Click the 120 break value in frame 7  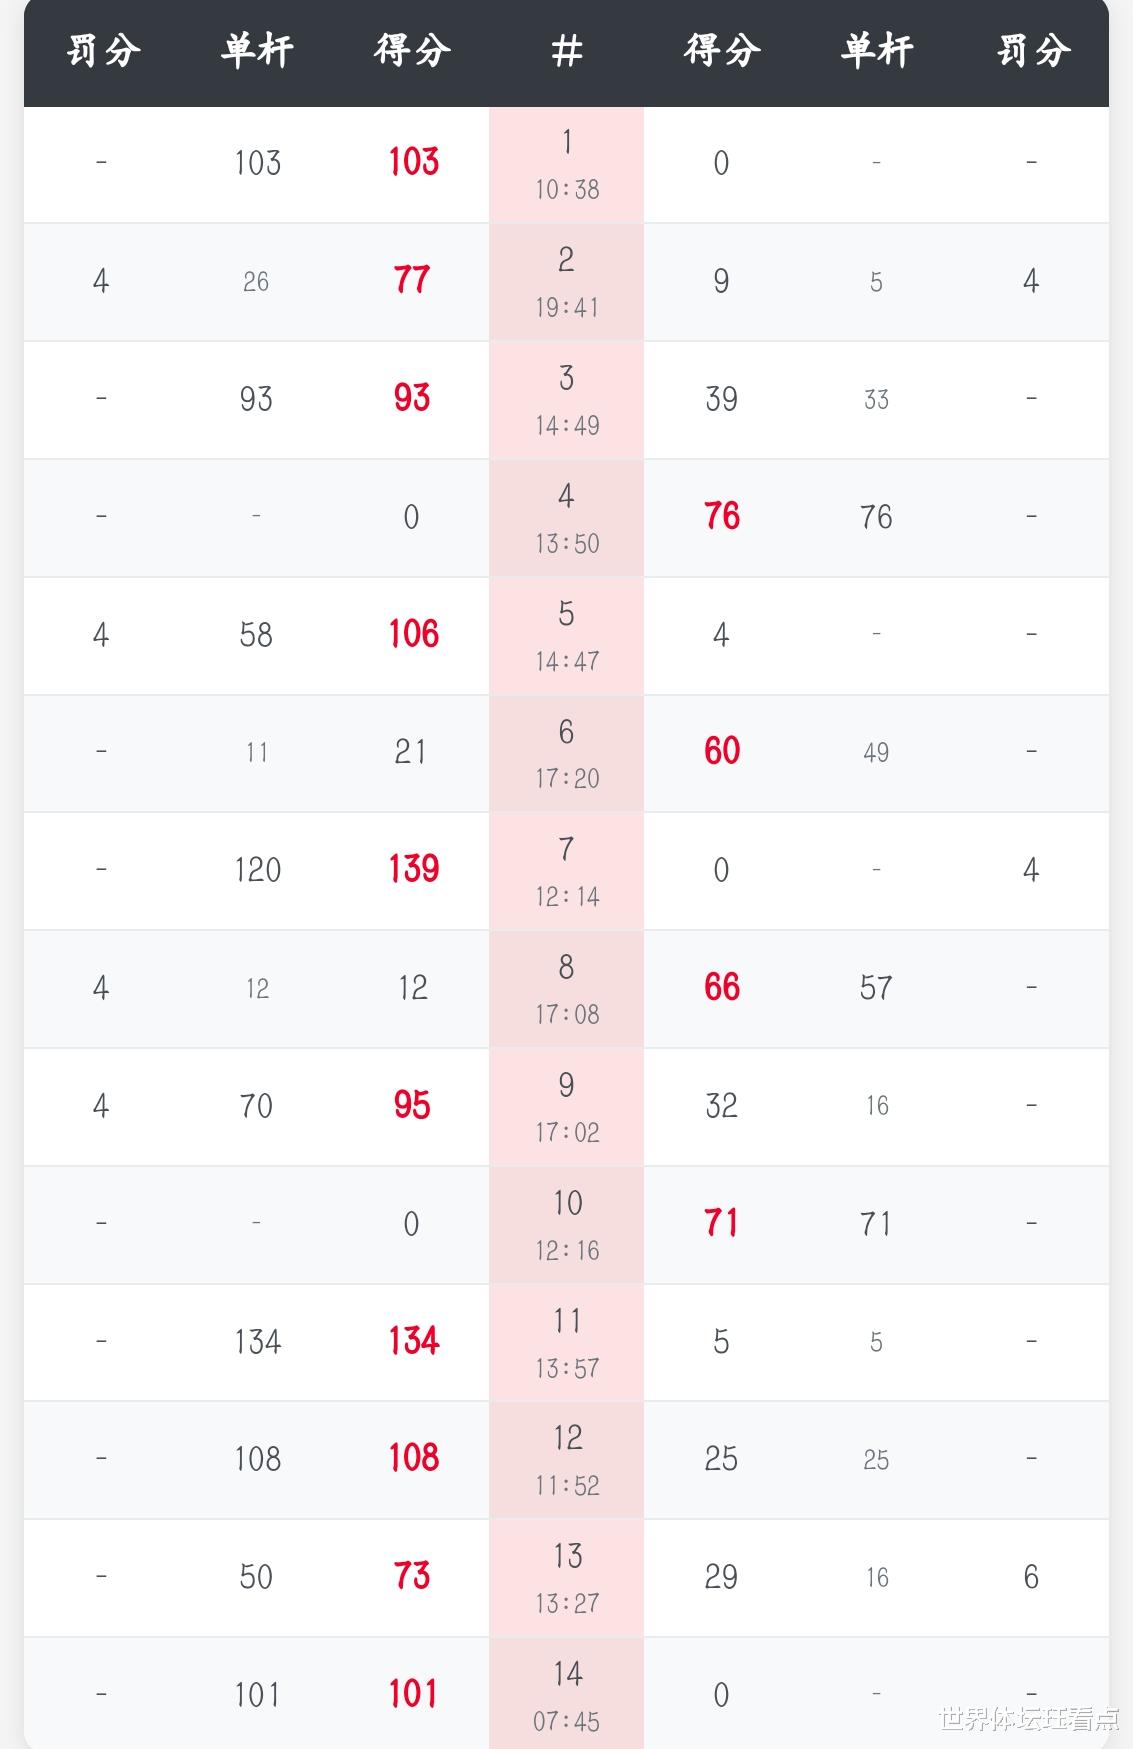257,870
